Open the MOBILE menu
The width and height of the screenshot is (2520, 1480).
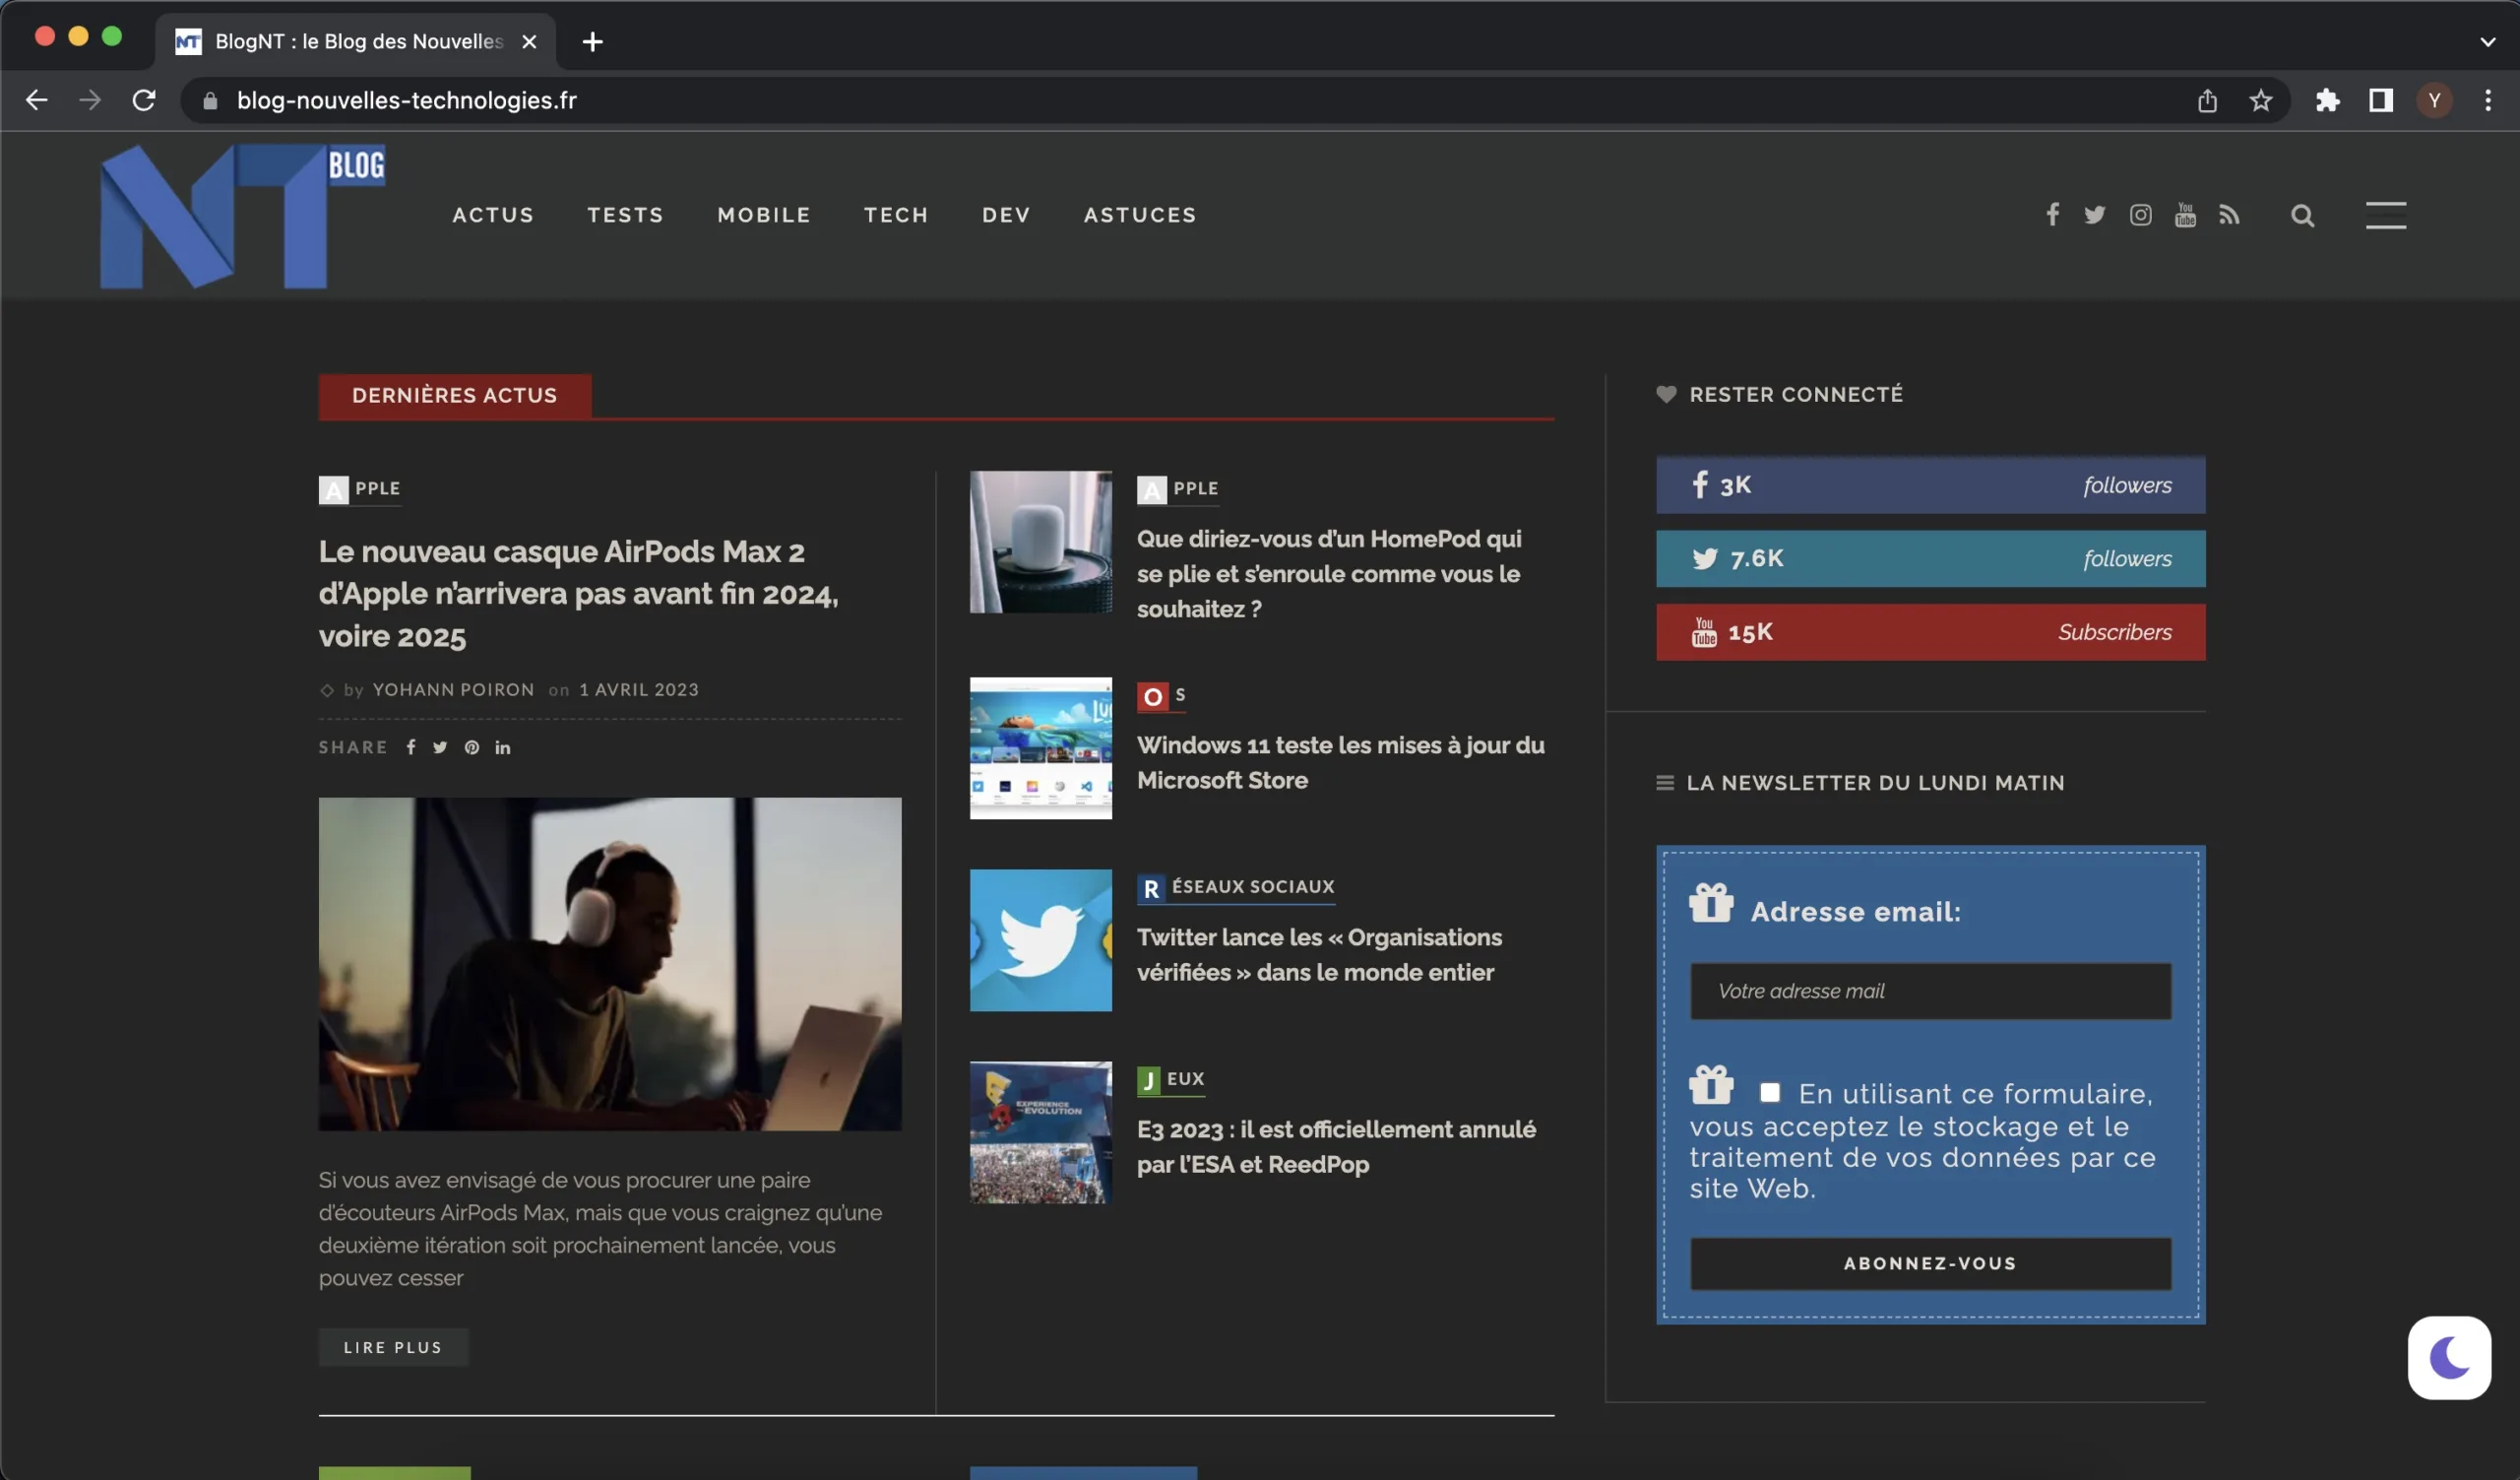tap(764, 215)
